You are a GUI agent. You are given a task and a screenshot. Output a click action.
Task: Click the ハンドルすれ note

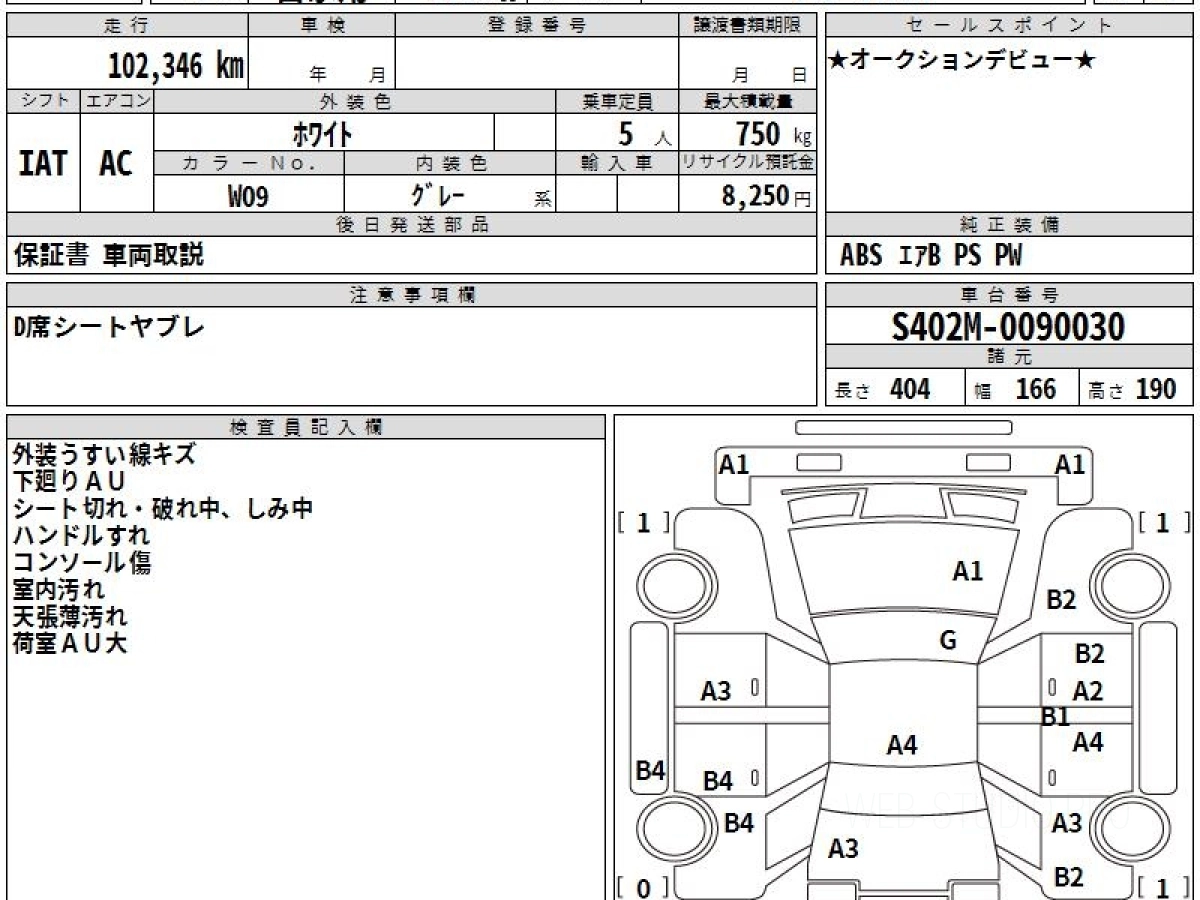[82, 536]
